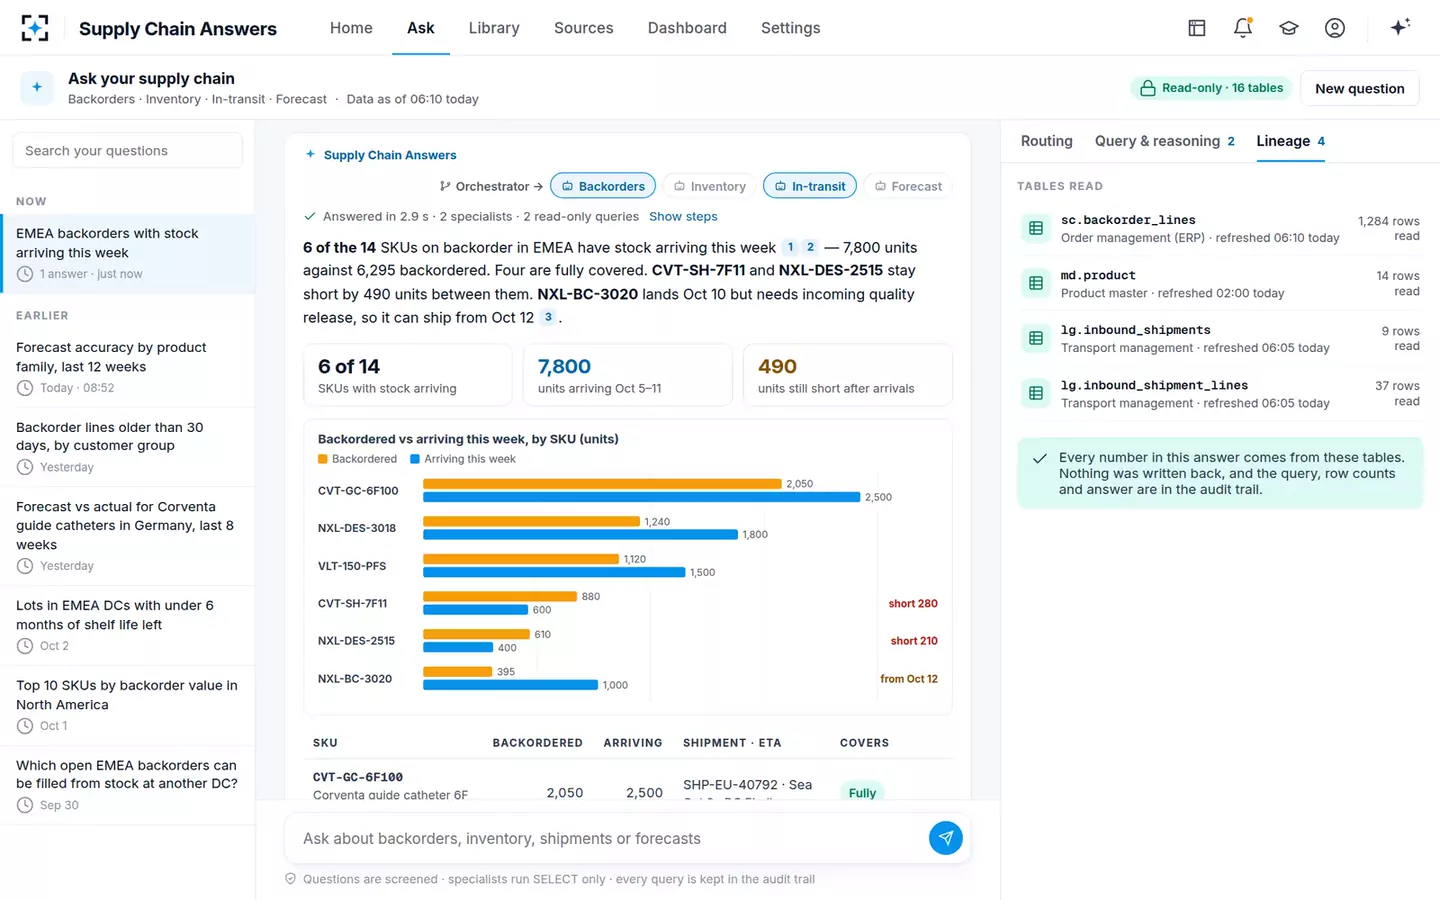Viewport: 1440px width, 900px height.
Task: Click the plus icon beside Ask your supply chain
Action: 37,88
